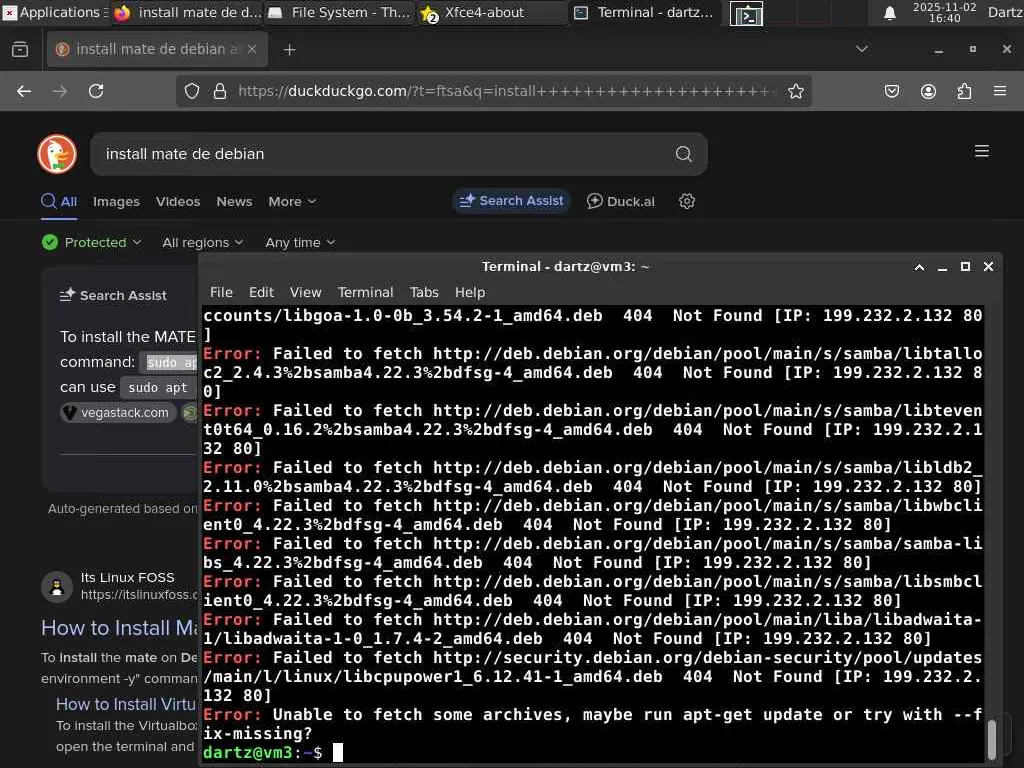Viewport: 1024px width, 768px height.
Task: Go back with the browser back arrow
Action: click(x=24, y=91)
